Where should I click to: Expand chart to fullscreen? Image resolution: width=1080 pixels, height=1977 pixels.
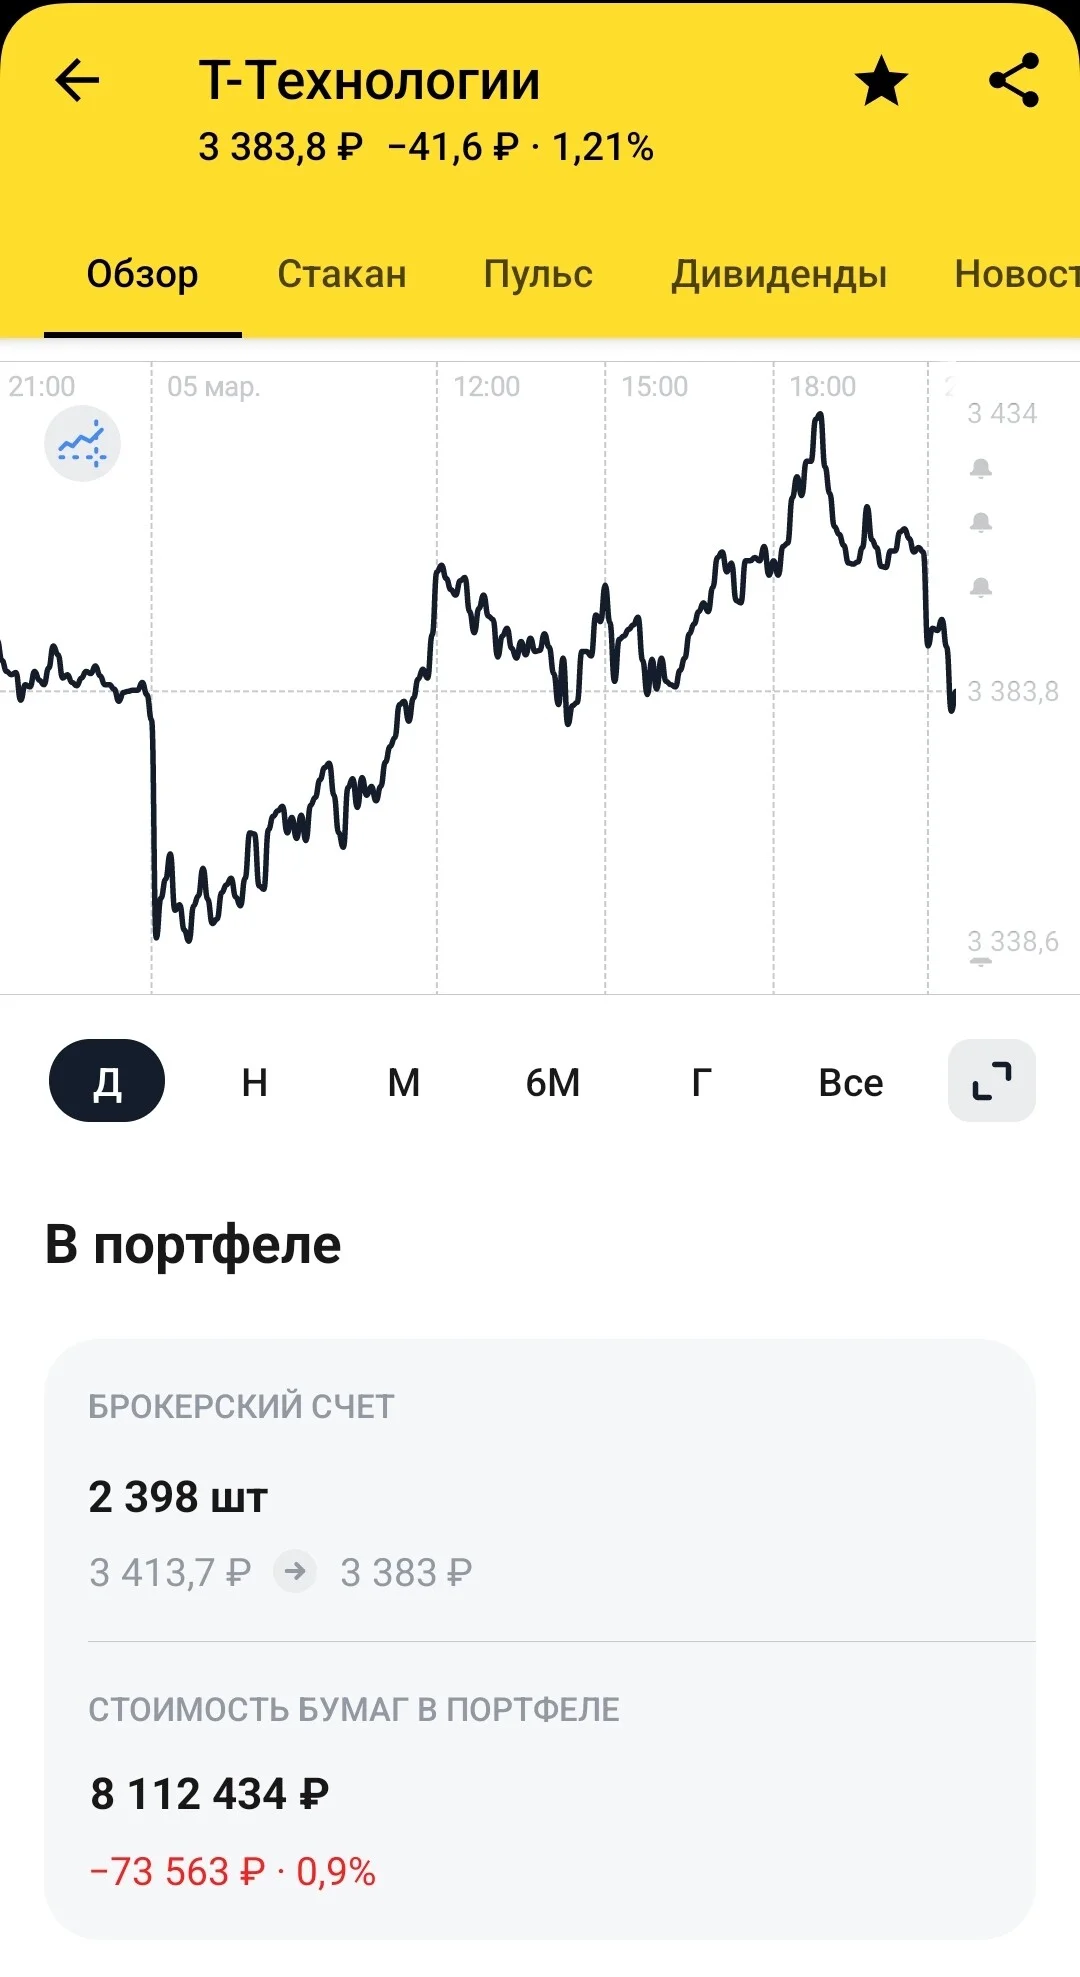992,1081
